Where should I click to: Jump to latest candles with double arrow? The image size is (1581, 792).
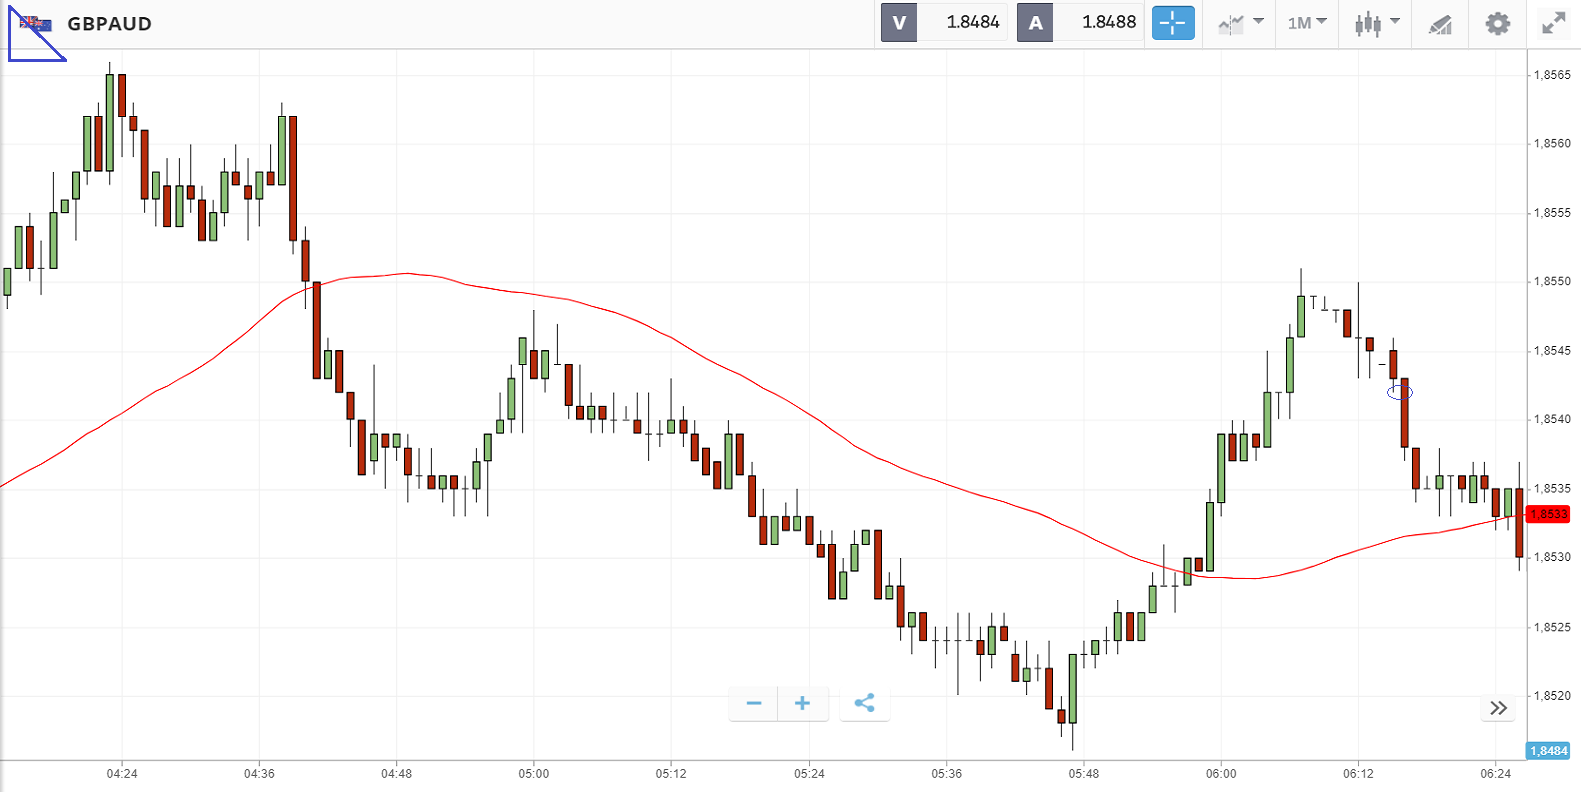click(x=1498, y=708)
